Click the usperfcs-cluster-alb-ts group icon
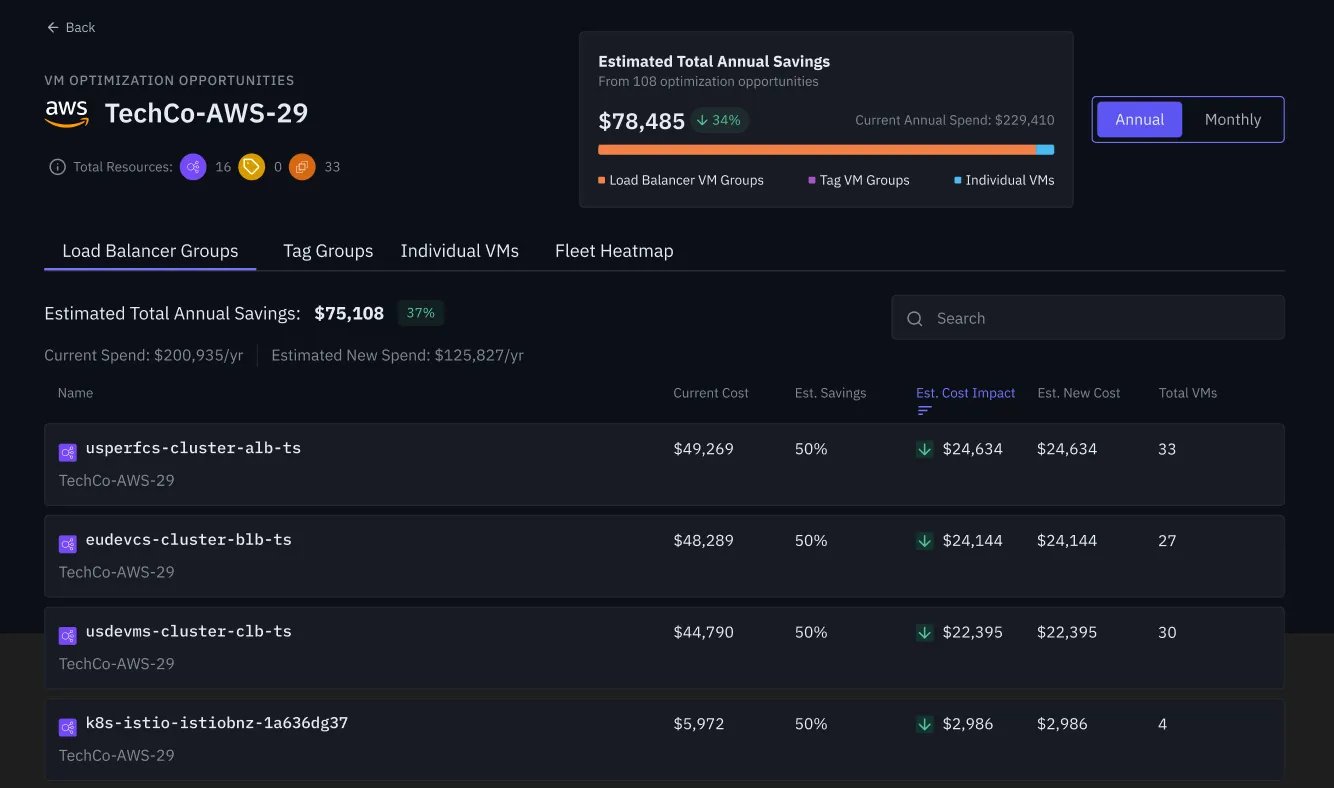The height and width of the screenshot is (788, 1334). (x=68, y=453)
